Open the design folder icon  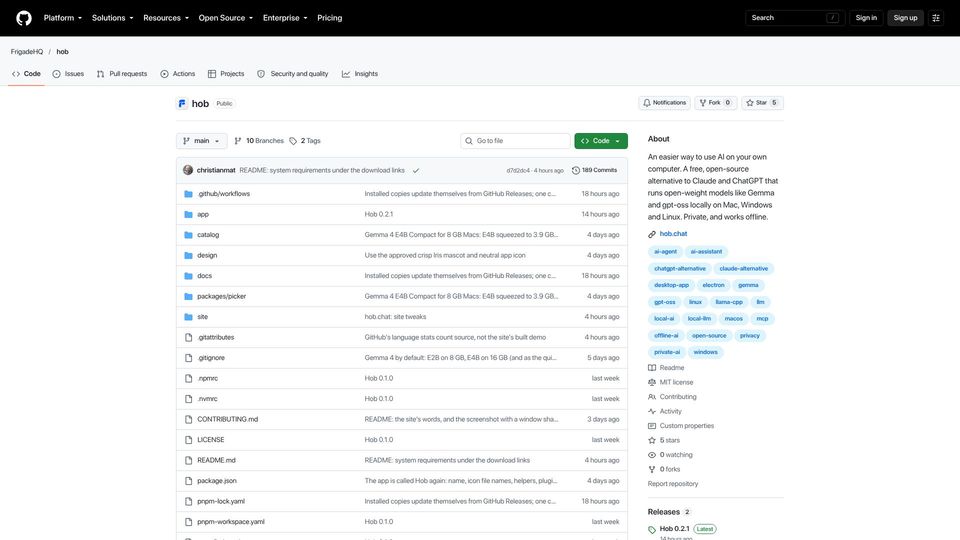coord(189,255)
